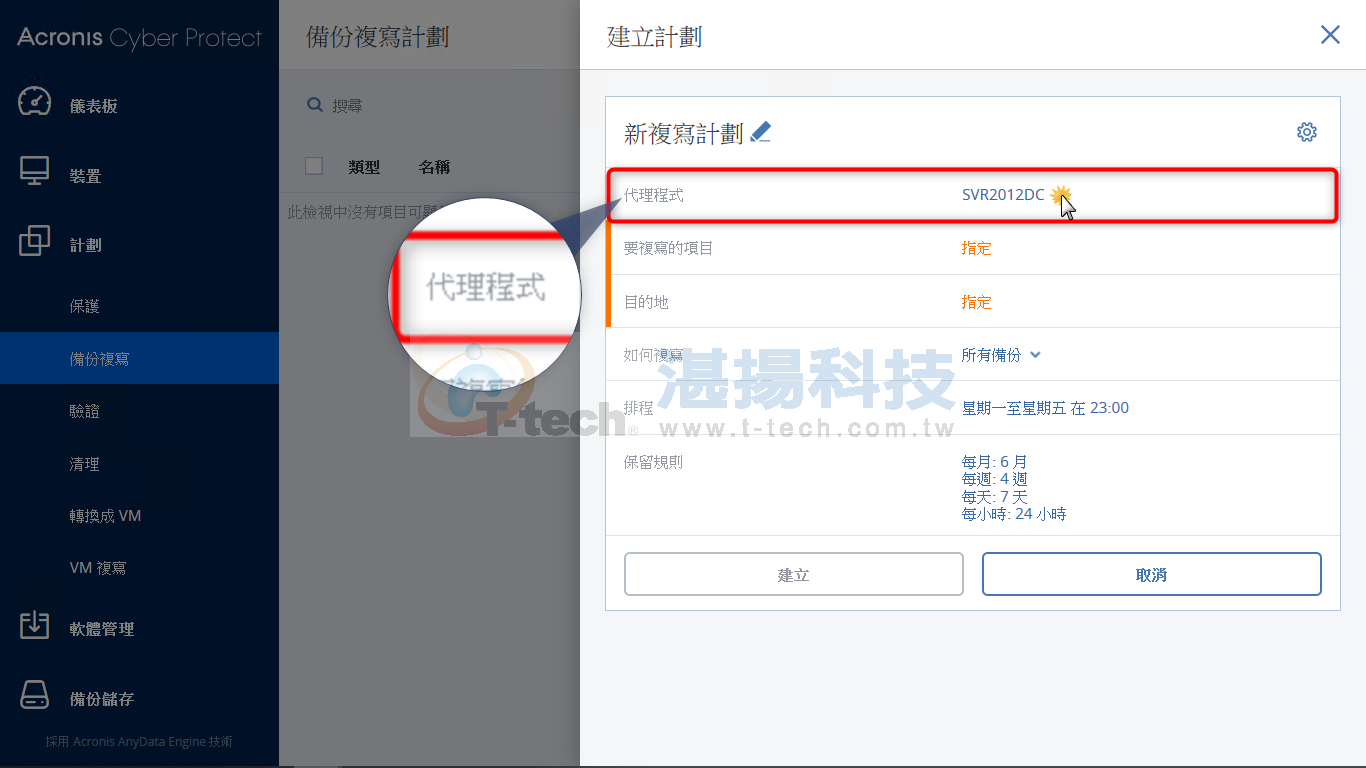The image size is (1366, 768).
Task: Click the download box icon for 軟體管理
Action: click(x=35, y=625)
